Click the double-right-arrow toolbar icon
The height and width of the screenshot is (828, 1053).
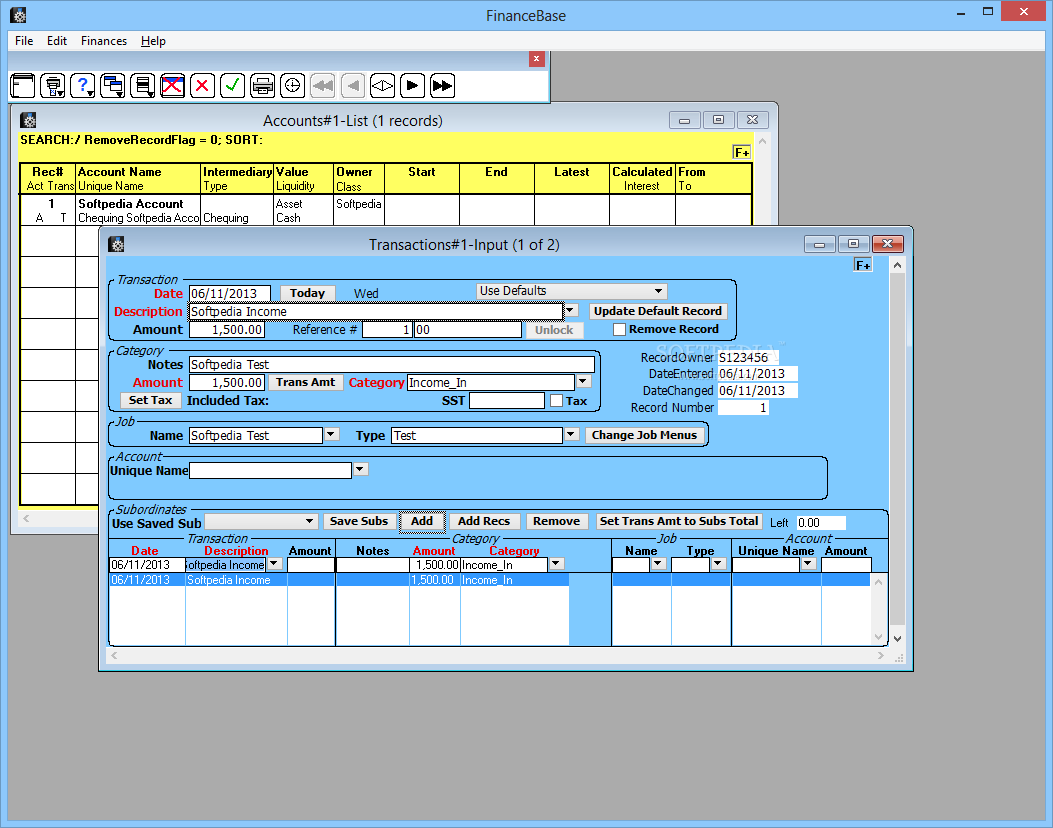pos(443,85)
